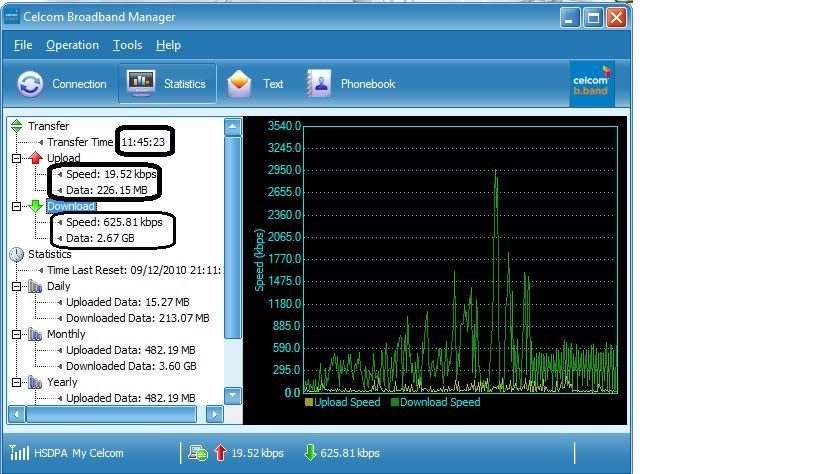The image size is (819, 474).
Task: Click the red upload arrow in status bar
Action: point(220,453)
